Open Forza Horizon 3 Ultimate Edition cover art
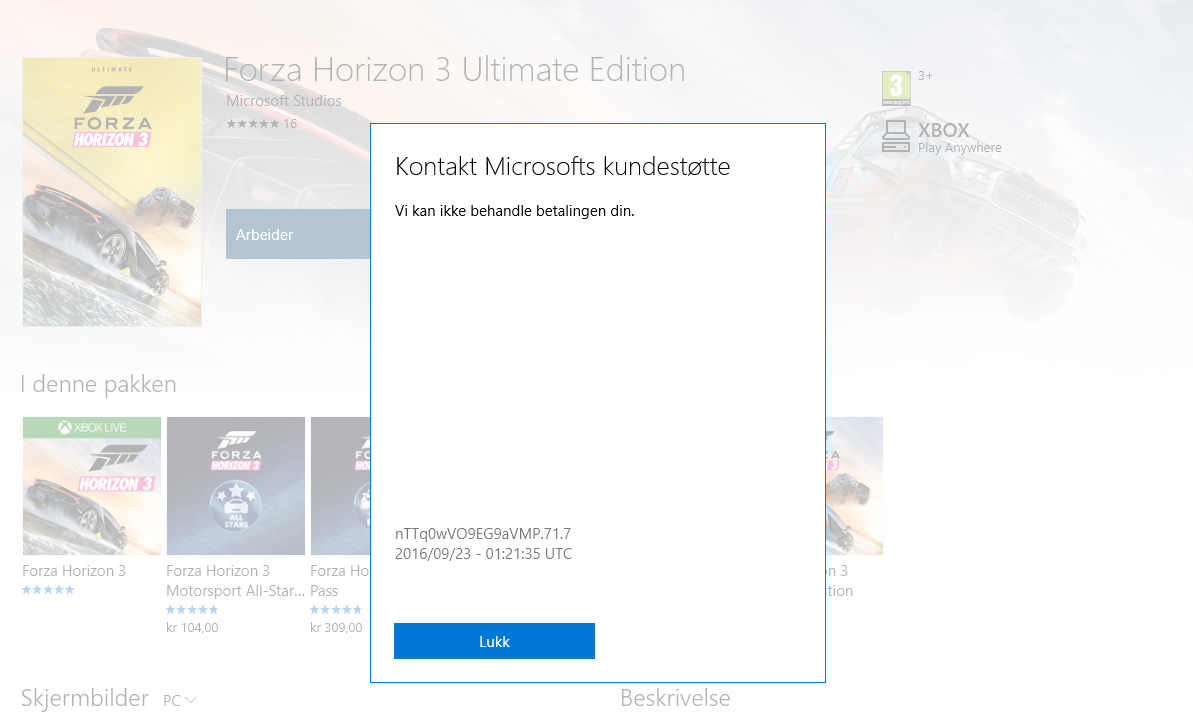The image size is (1193, 722). click(112, 192)
